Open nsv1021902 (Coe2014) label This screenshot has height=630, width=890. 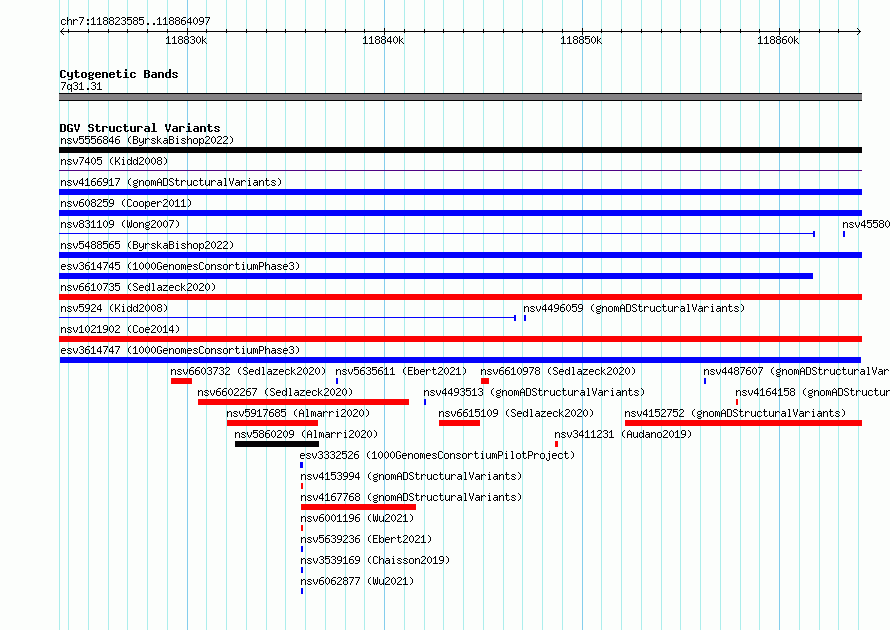point(120,329)
